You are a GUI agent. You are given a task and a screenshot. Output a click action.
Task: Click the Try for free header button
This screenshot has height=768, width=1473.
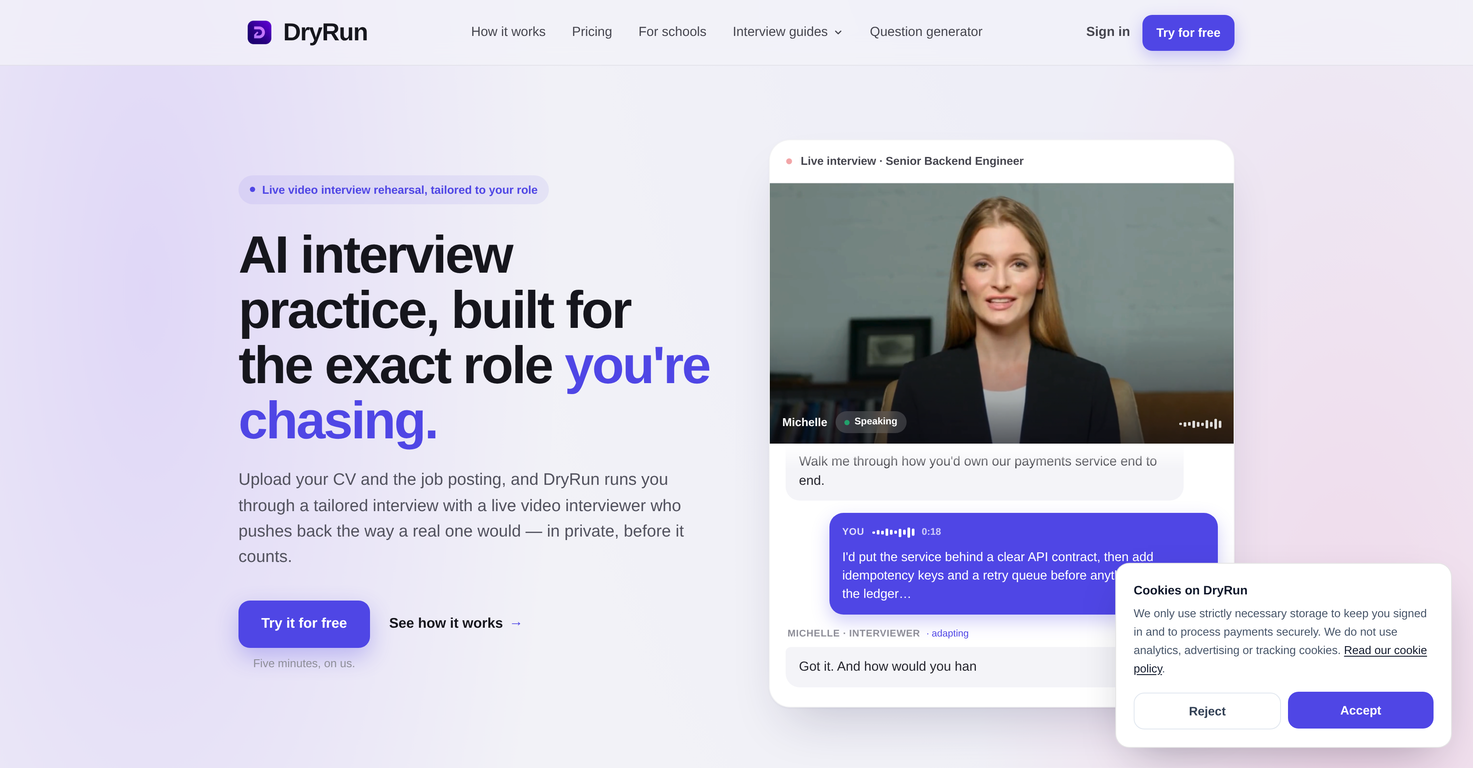(x=1188, y=33)
